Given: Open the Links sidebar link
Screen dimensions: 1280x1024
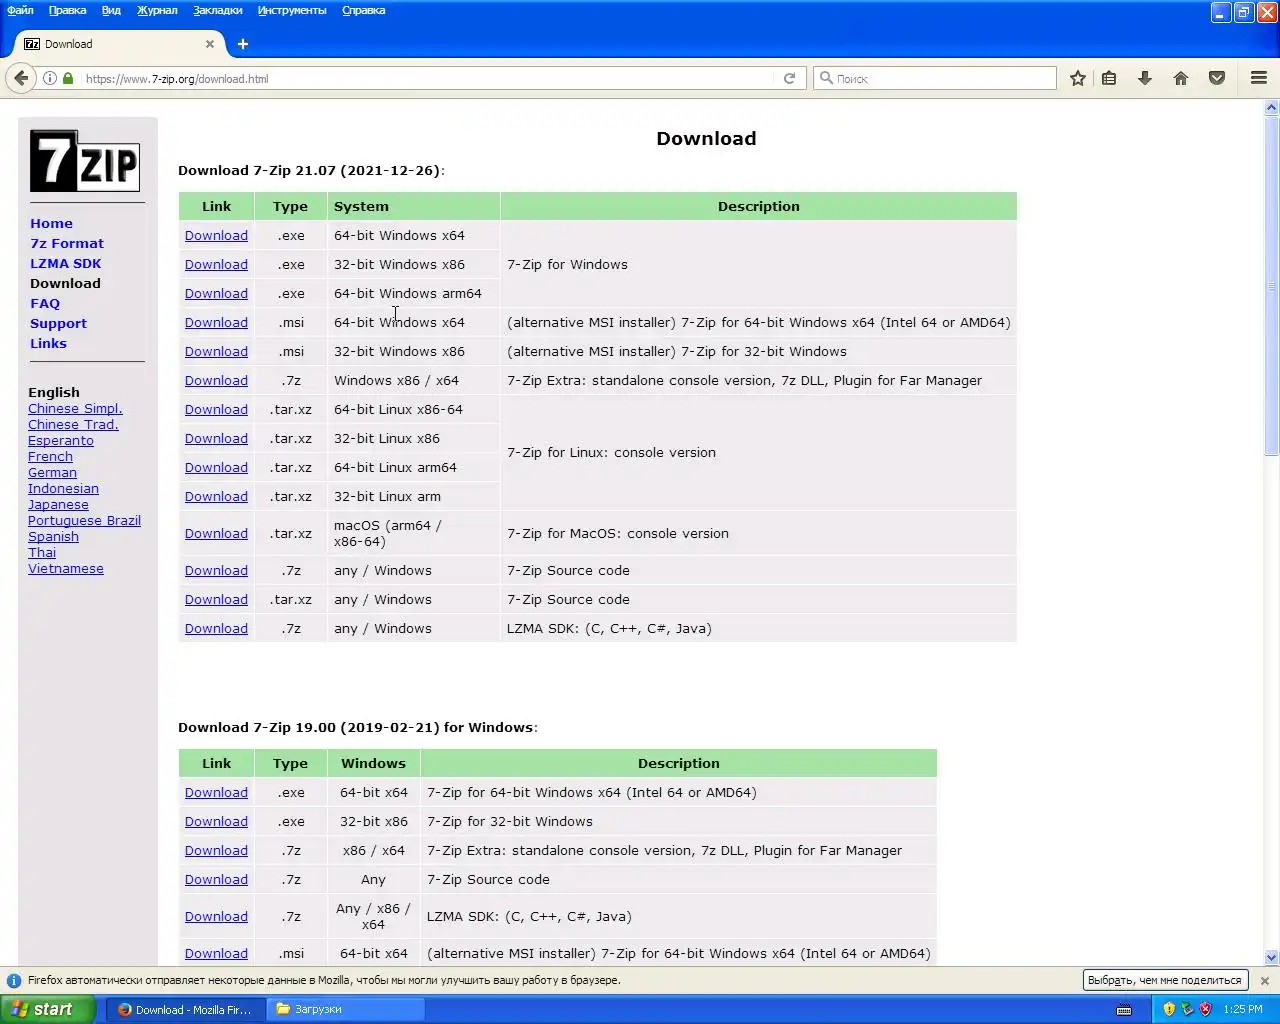Looking at the screenshot, I should point(48,344).
